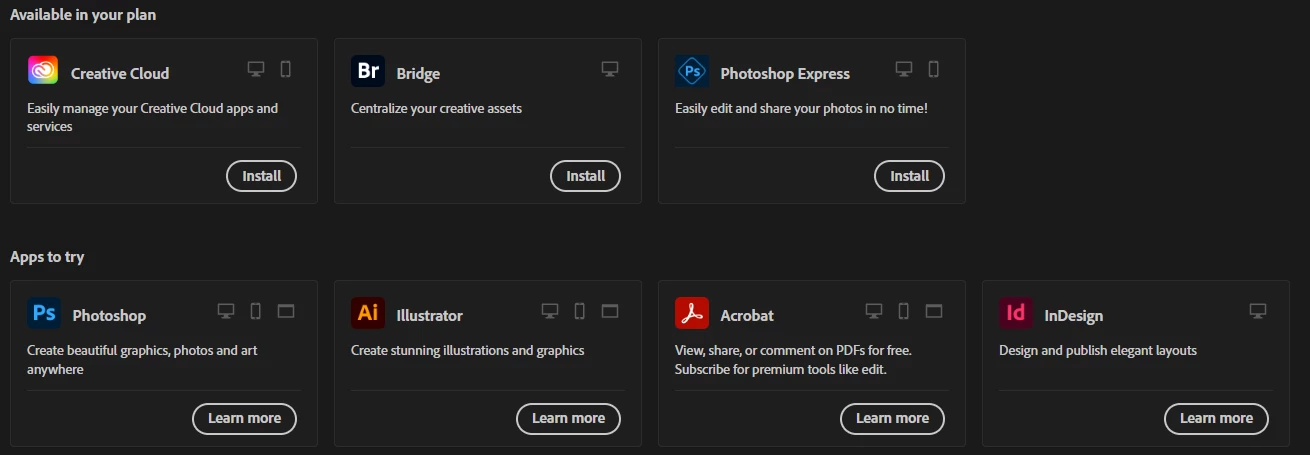Open Learn more for Acrobat
Screen dimensions: 1310x455
pyautogui.click(x=892, y=418)
